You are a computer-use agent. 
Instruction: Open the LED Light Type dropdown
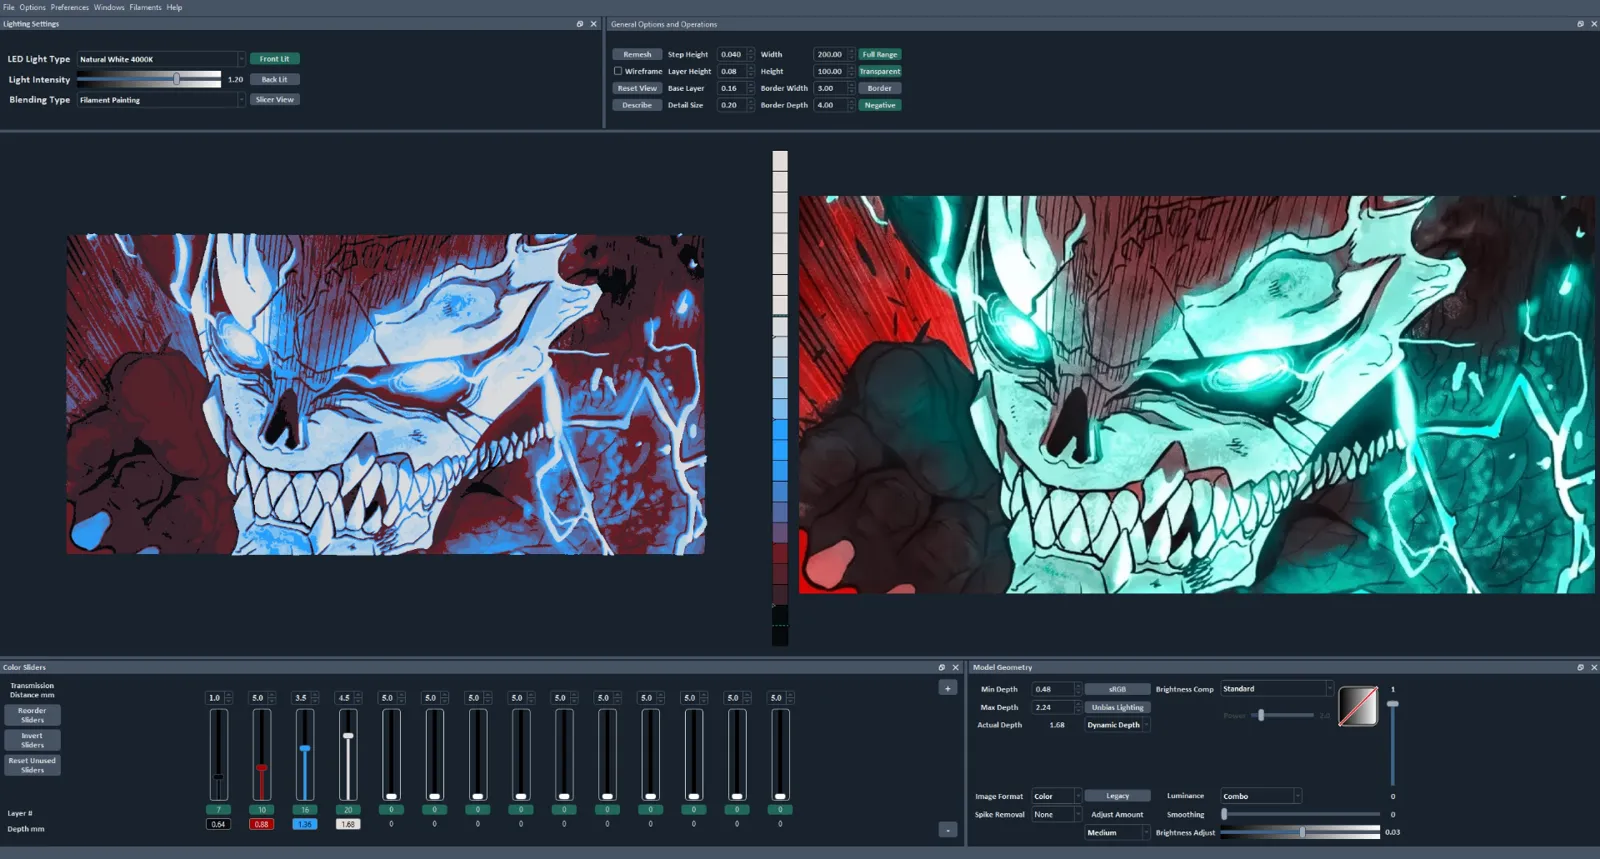click(161, 59)
